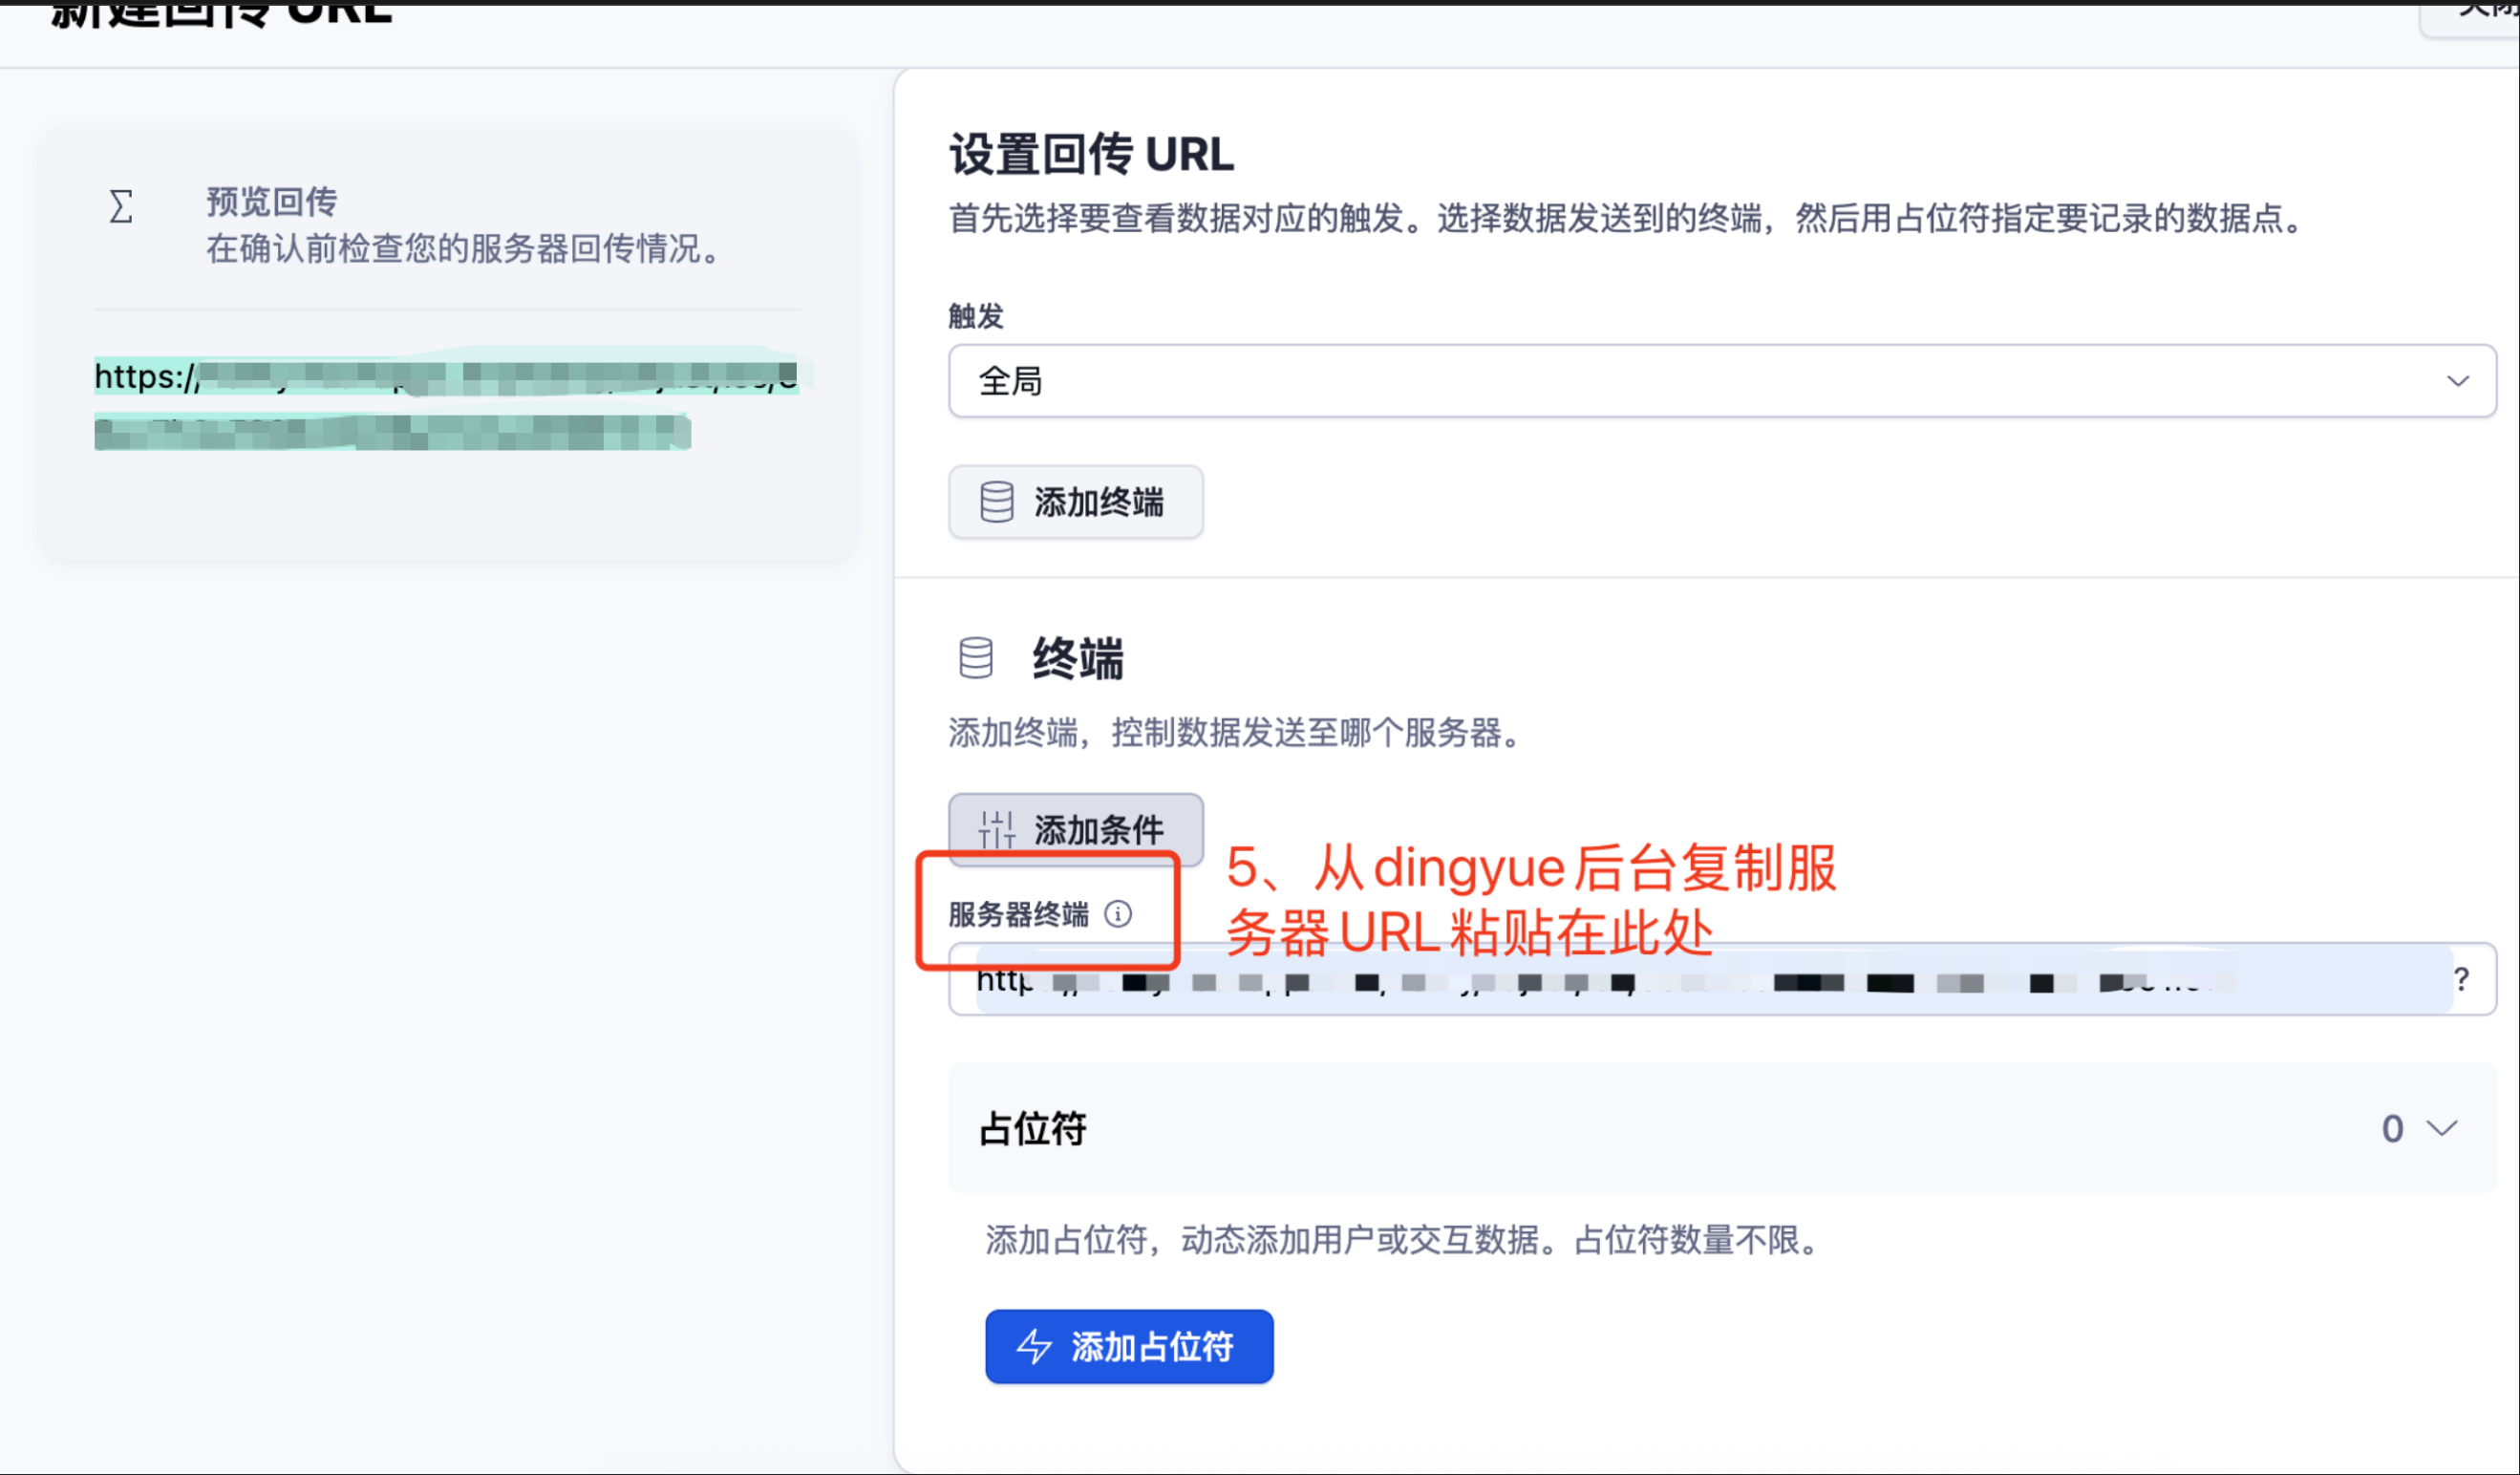Viewport: 2520px width, 1475px height.
Task: Click the info icon beside 服务器终端
Action: click(1118, 914)
